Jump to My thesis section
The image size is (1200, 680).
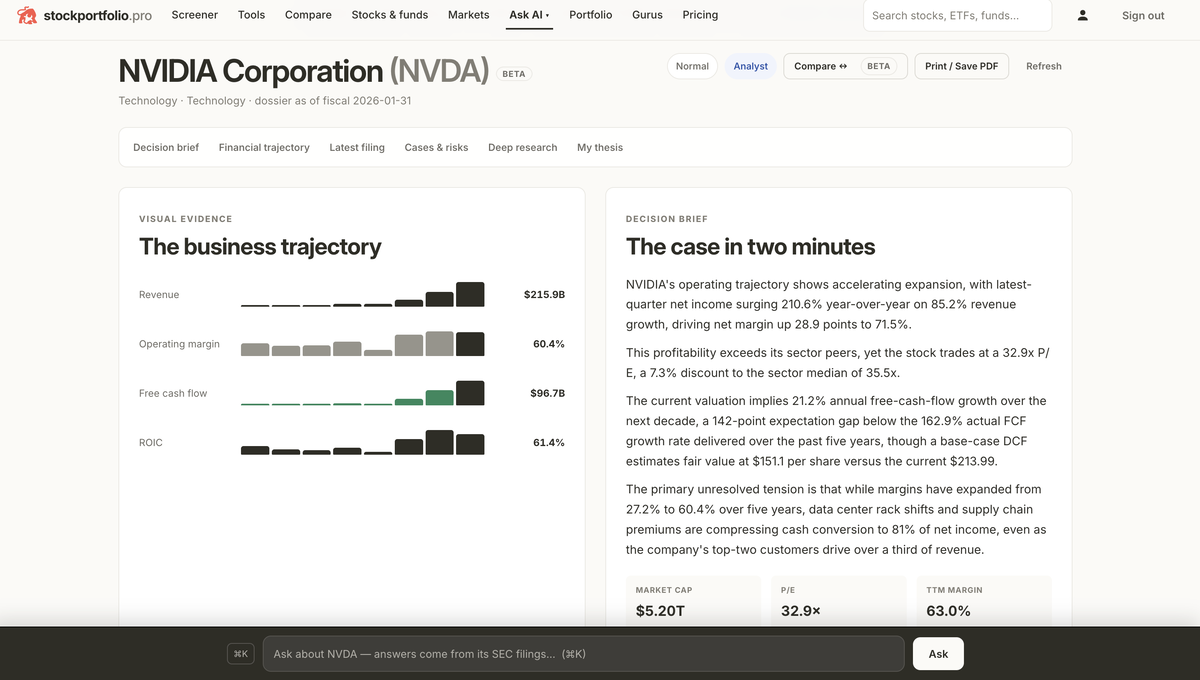click(600, 147)
